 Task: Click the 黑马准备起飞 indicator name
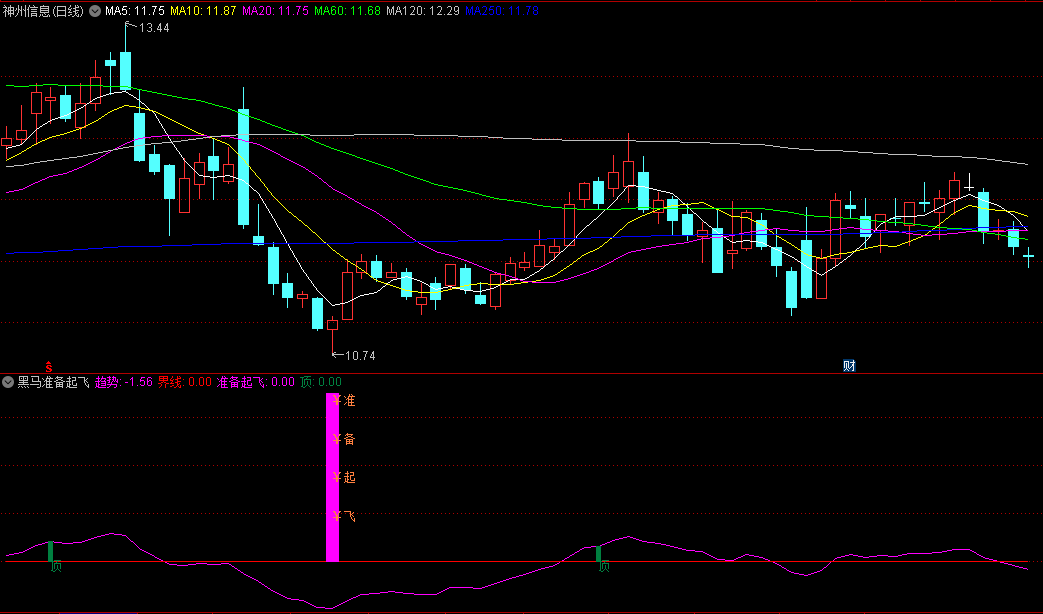pos(53,382)
